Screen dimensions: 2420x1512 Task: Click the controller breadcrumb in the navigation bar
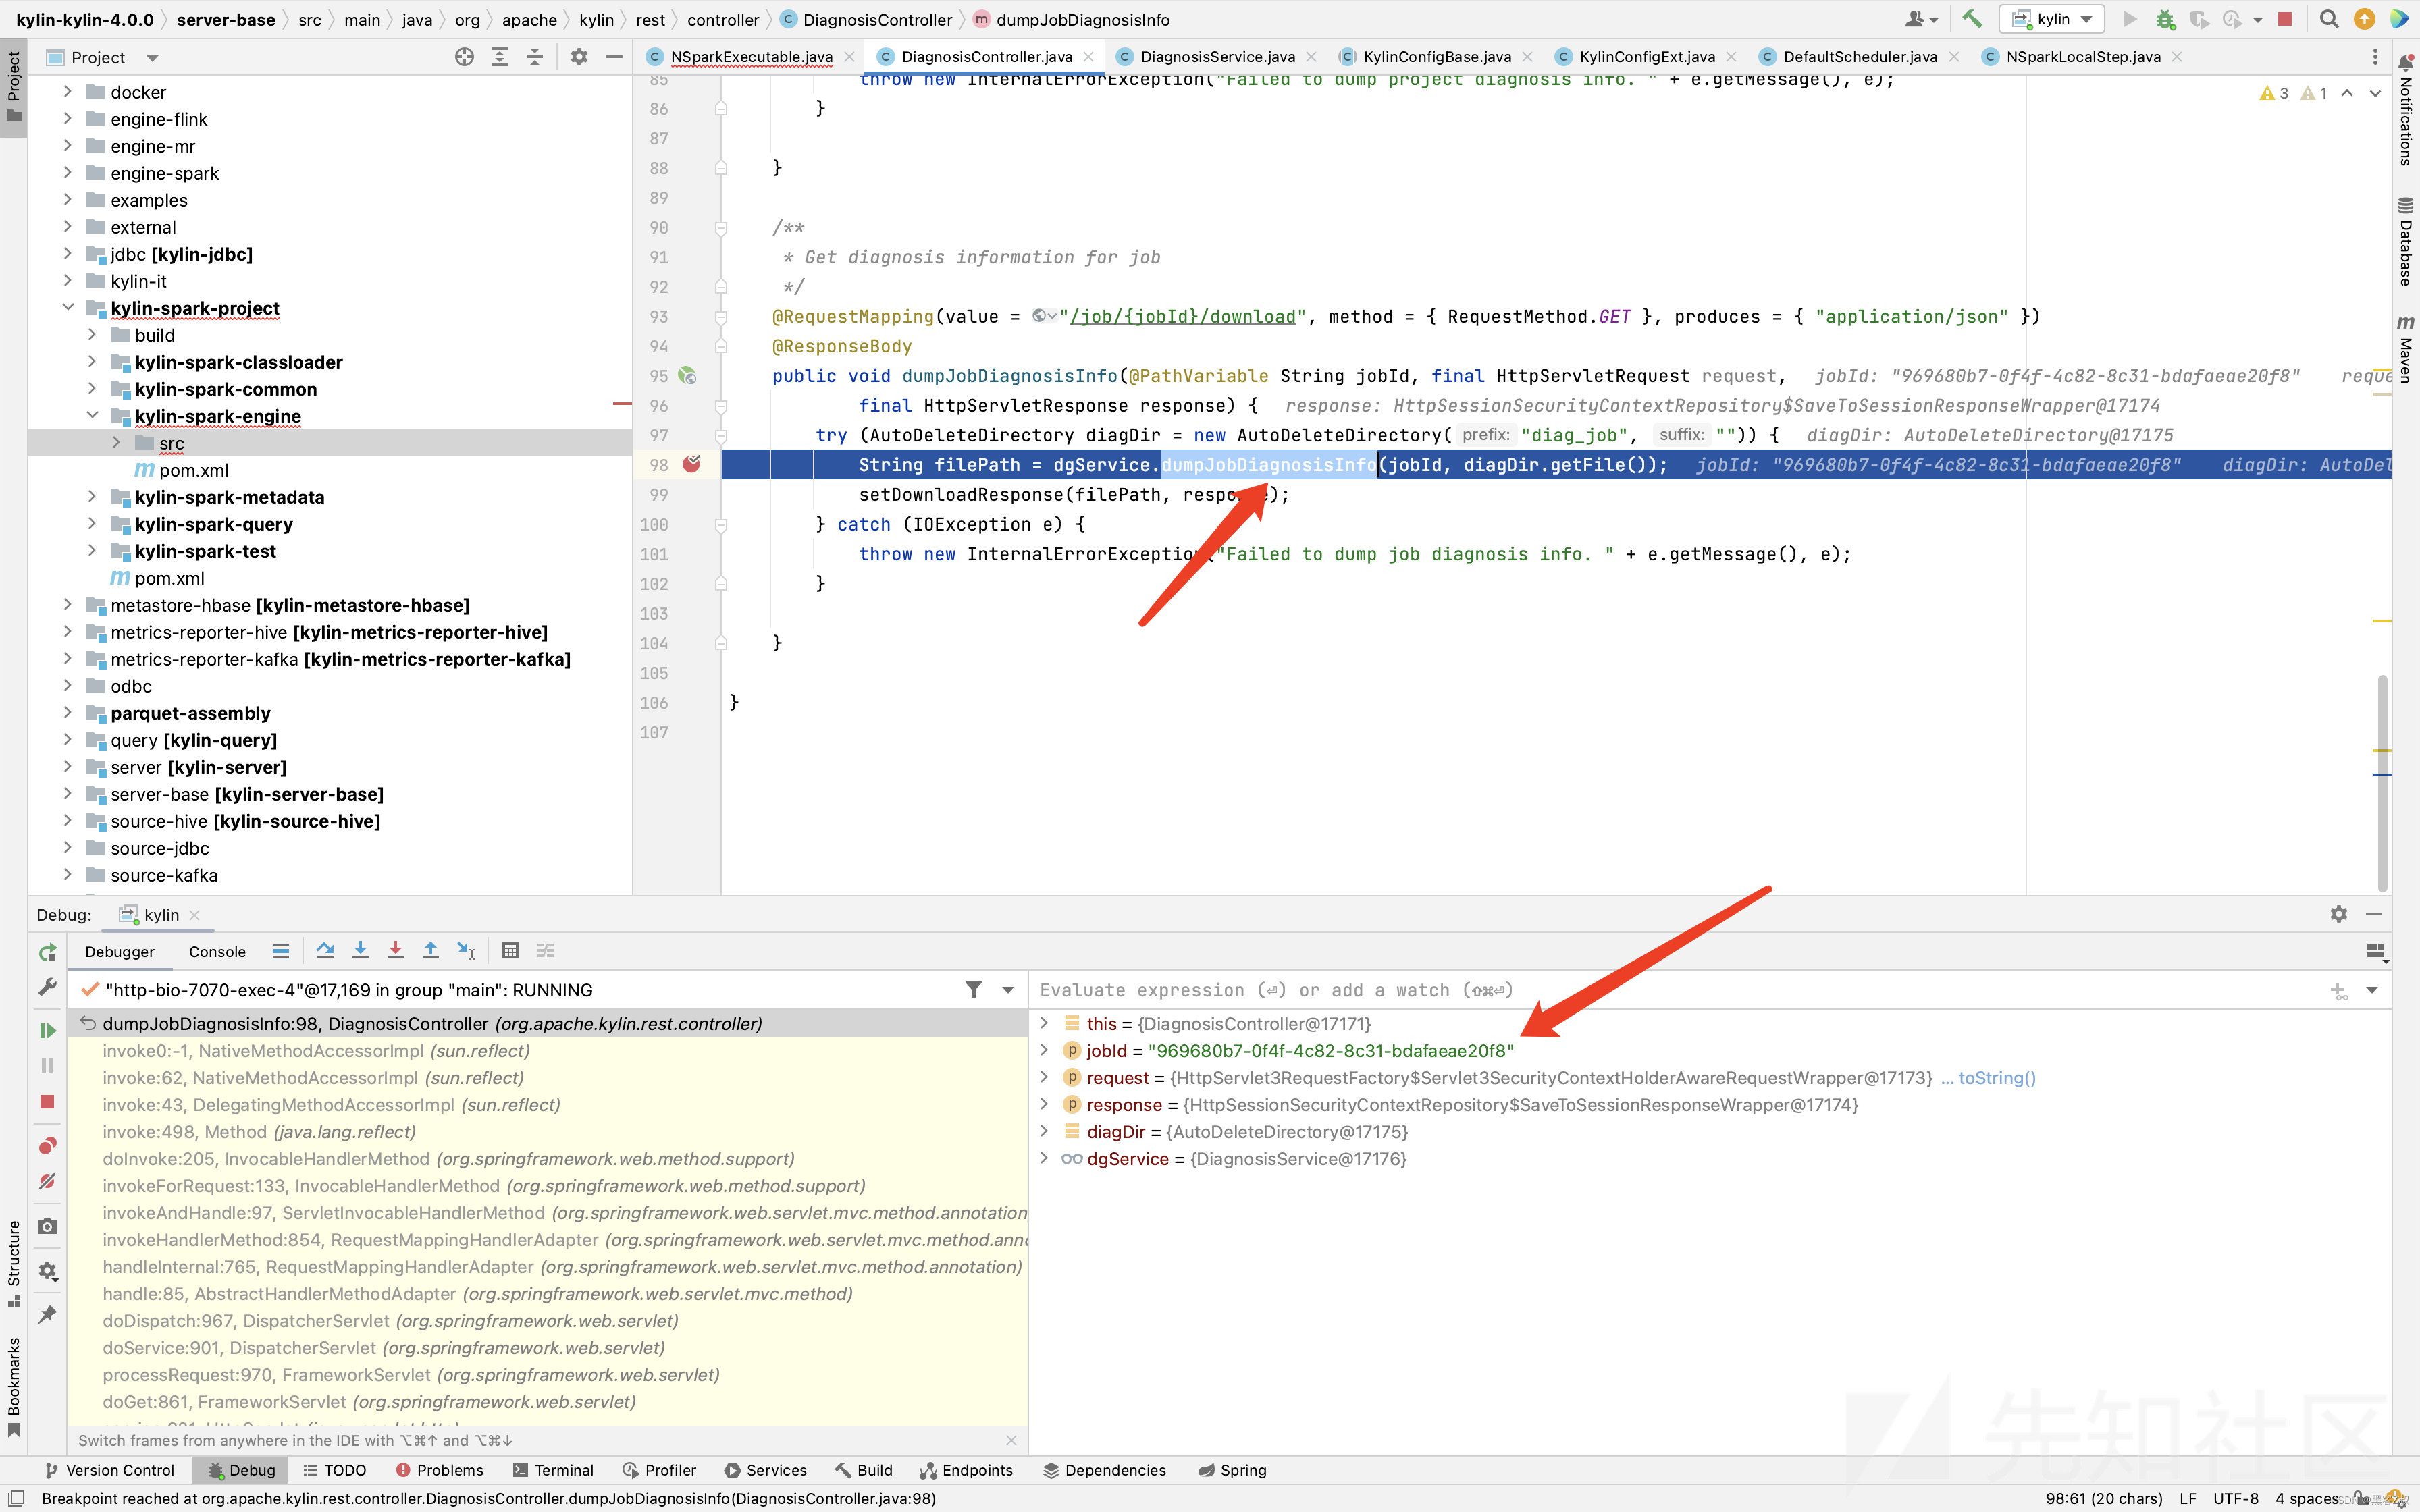723,19
